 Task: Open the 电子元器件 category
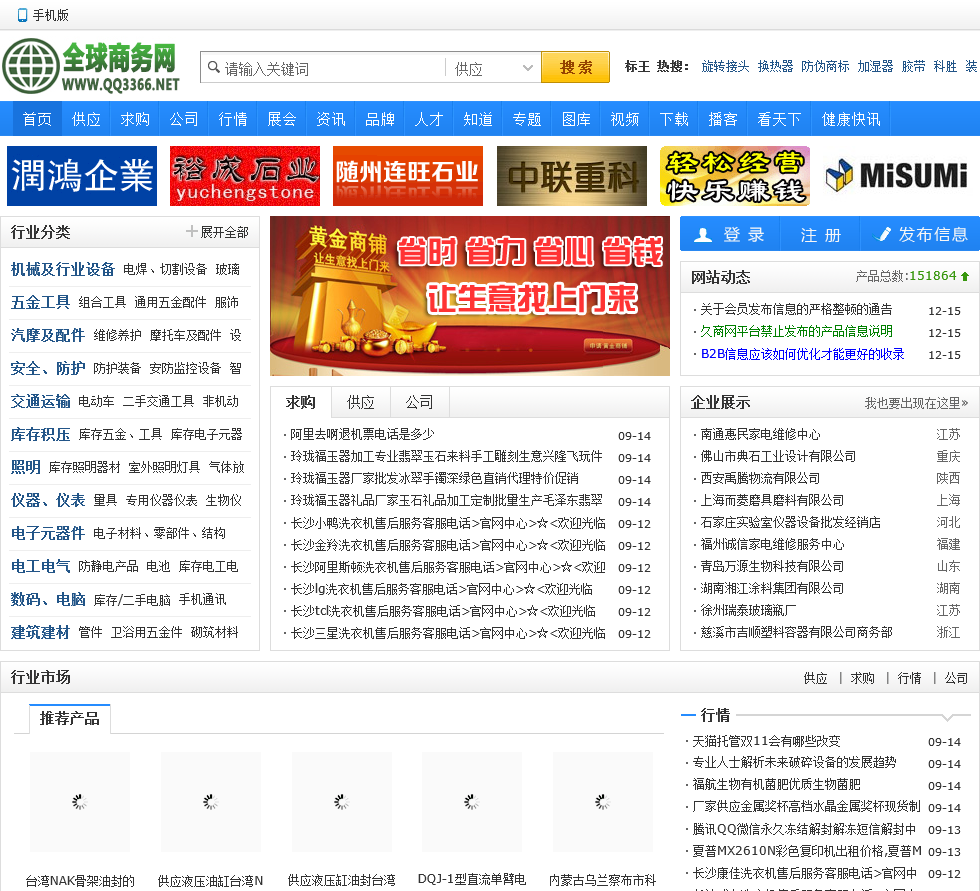point(48,533)
